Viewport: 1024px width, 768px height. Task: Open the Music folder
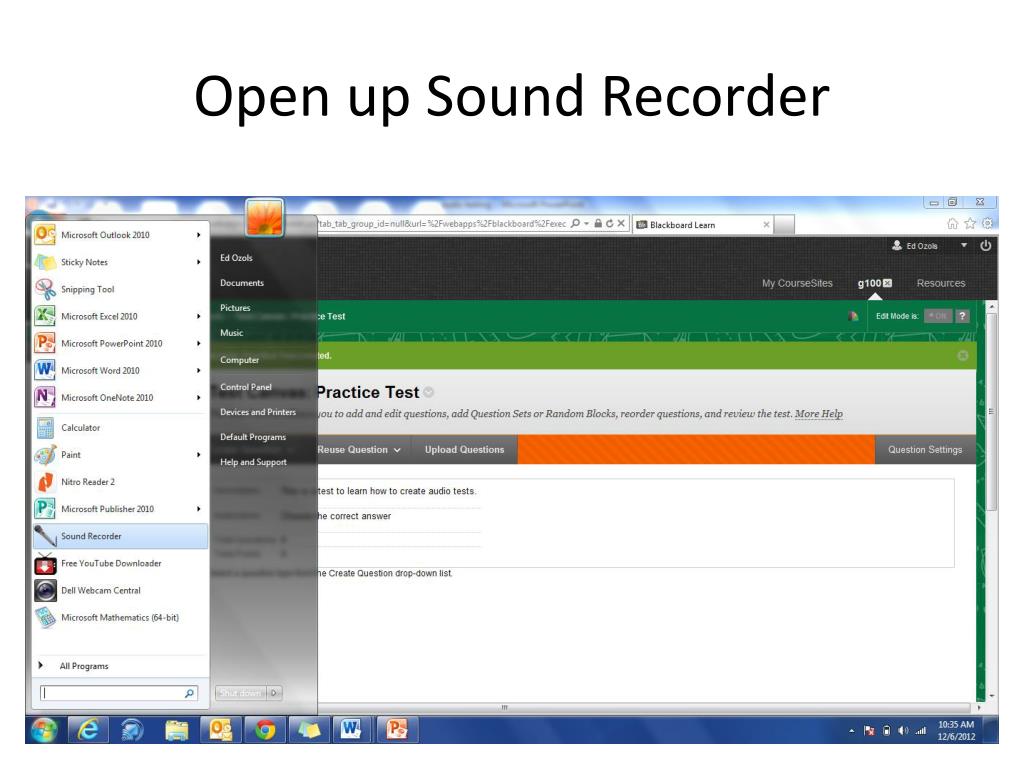[231, 332]
